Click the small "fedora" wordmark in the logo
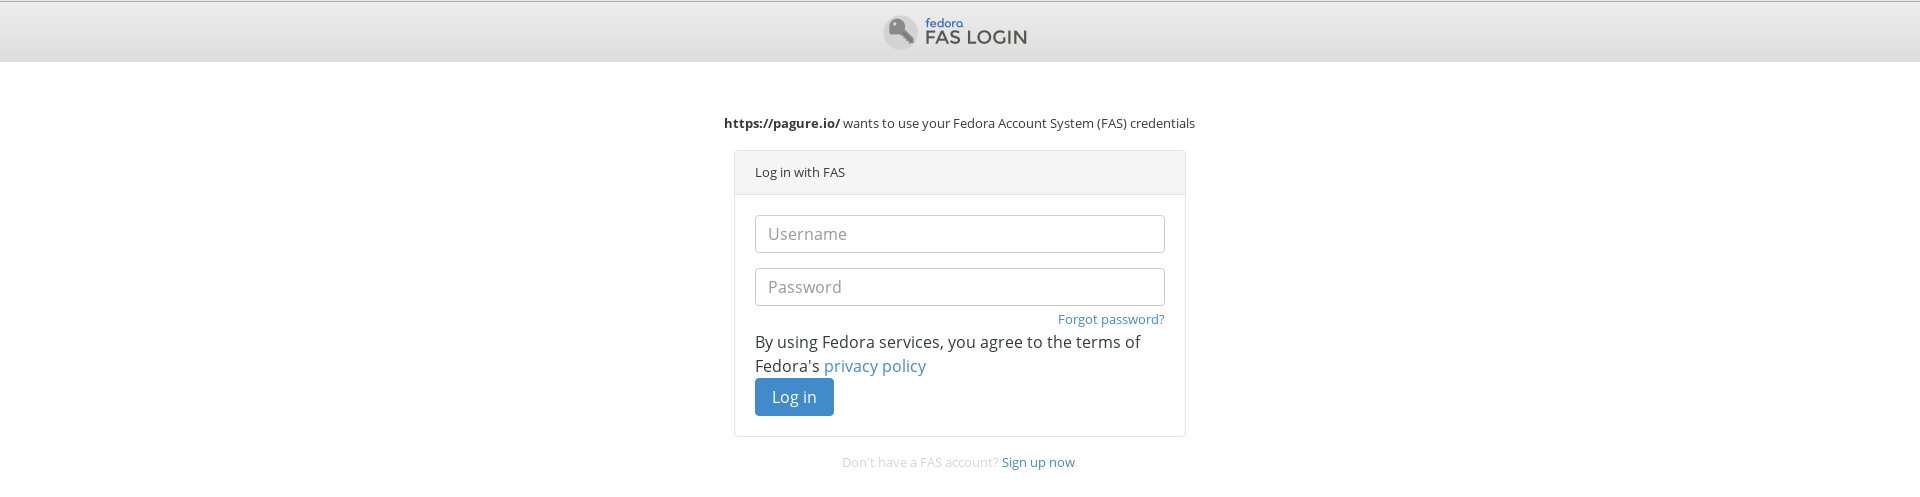The width and height of the screenshot is (1920, 497). (944, 23)
